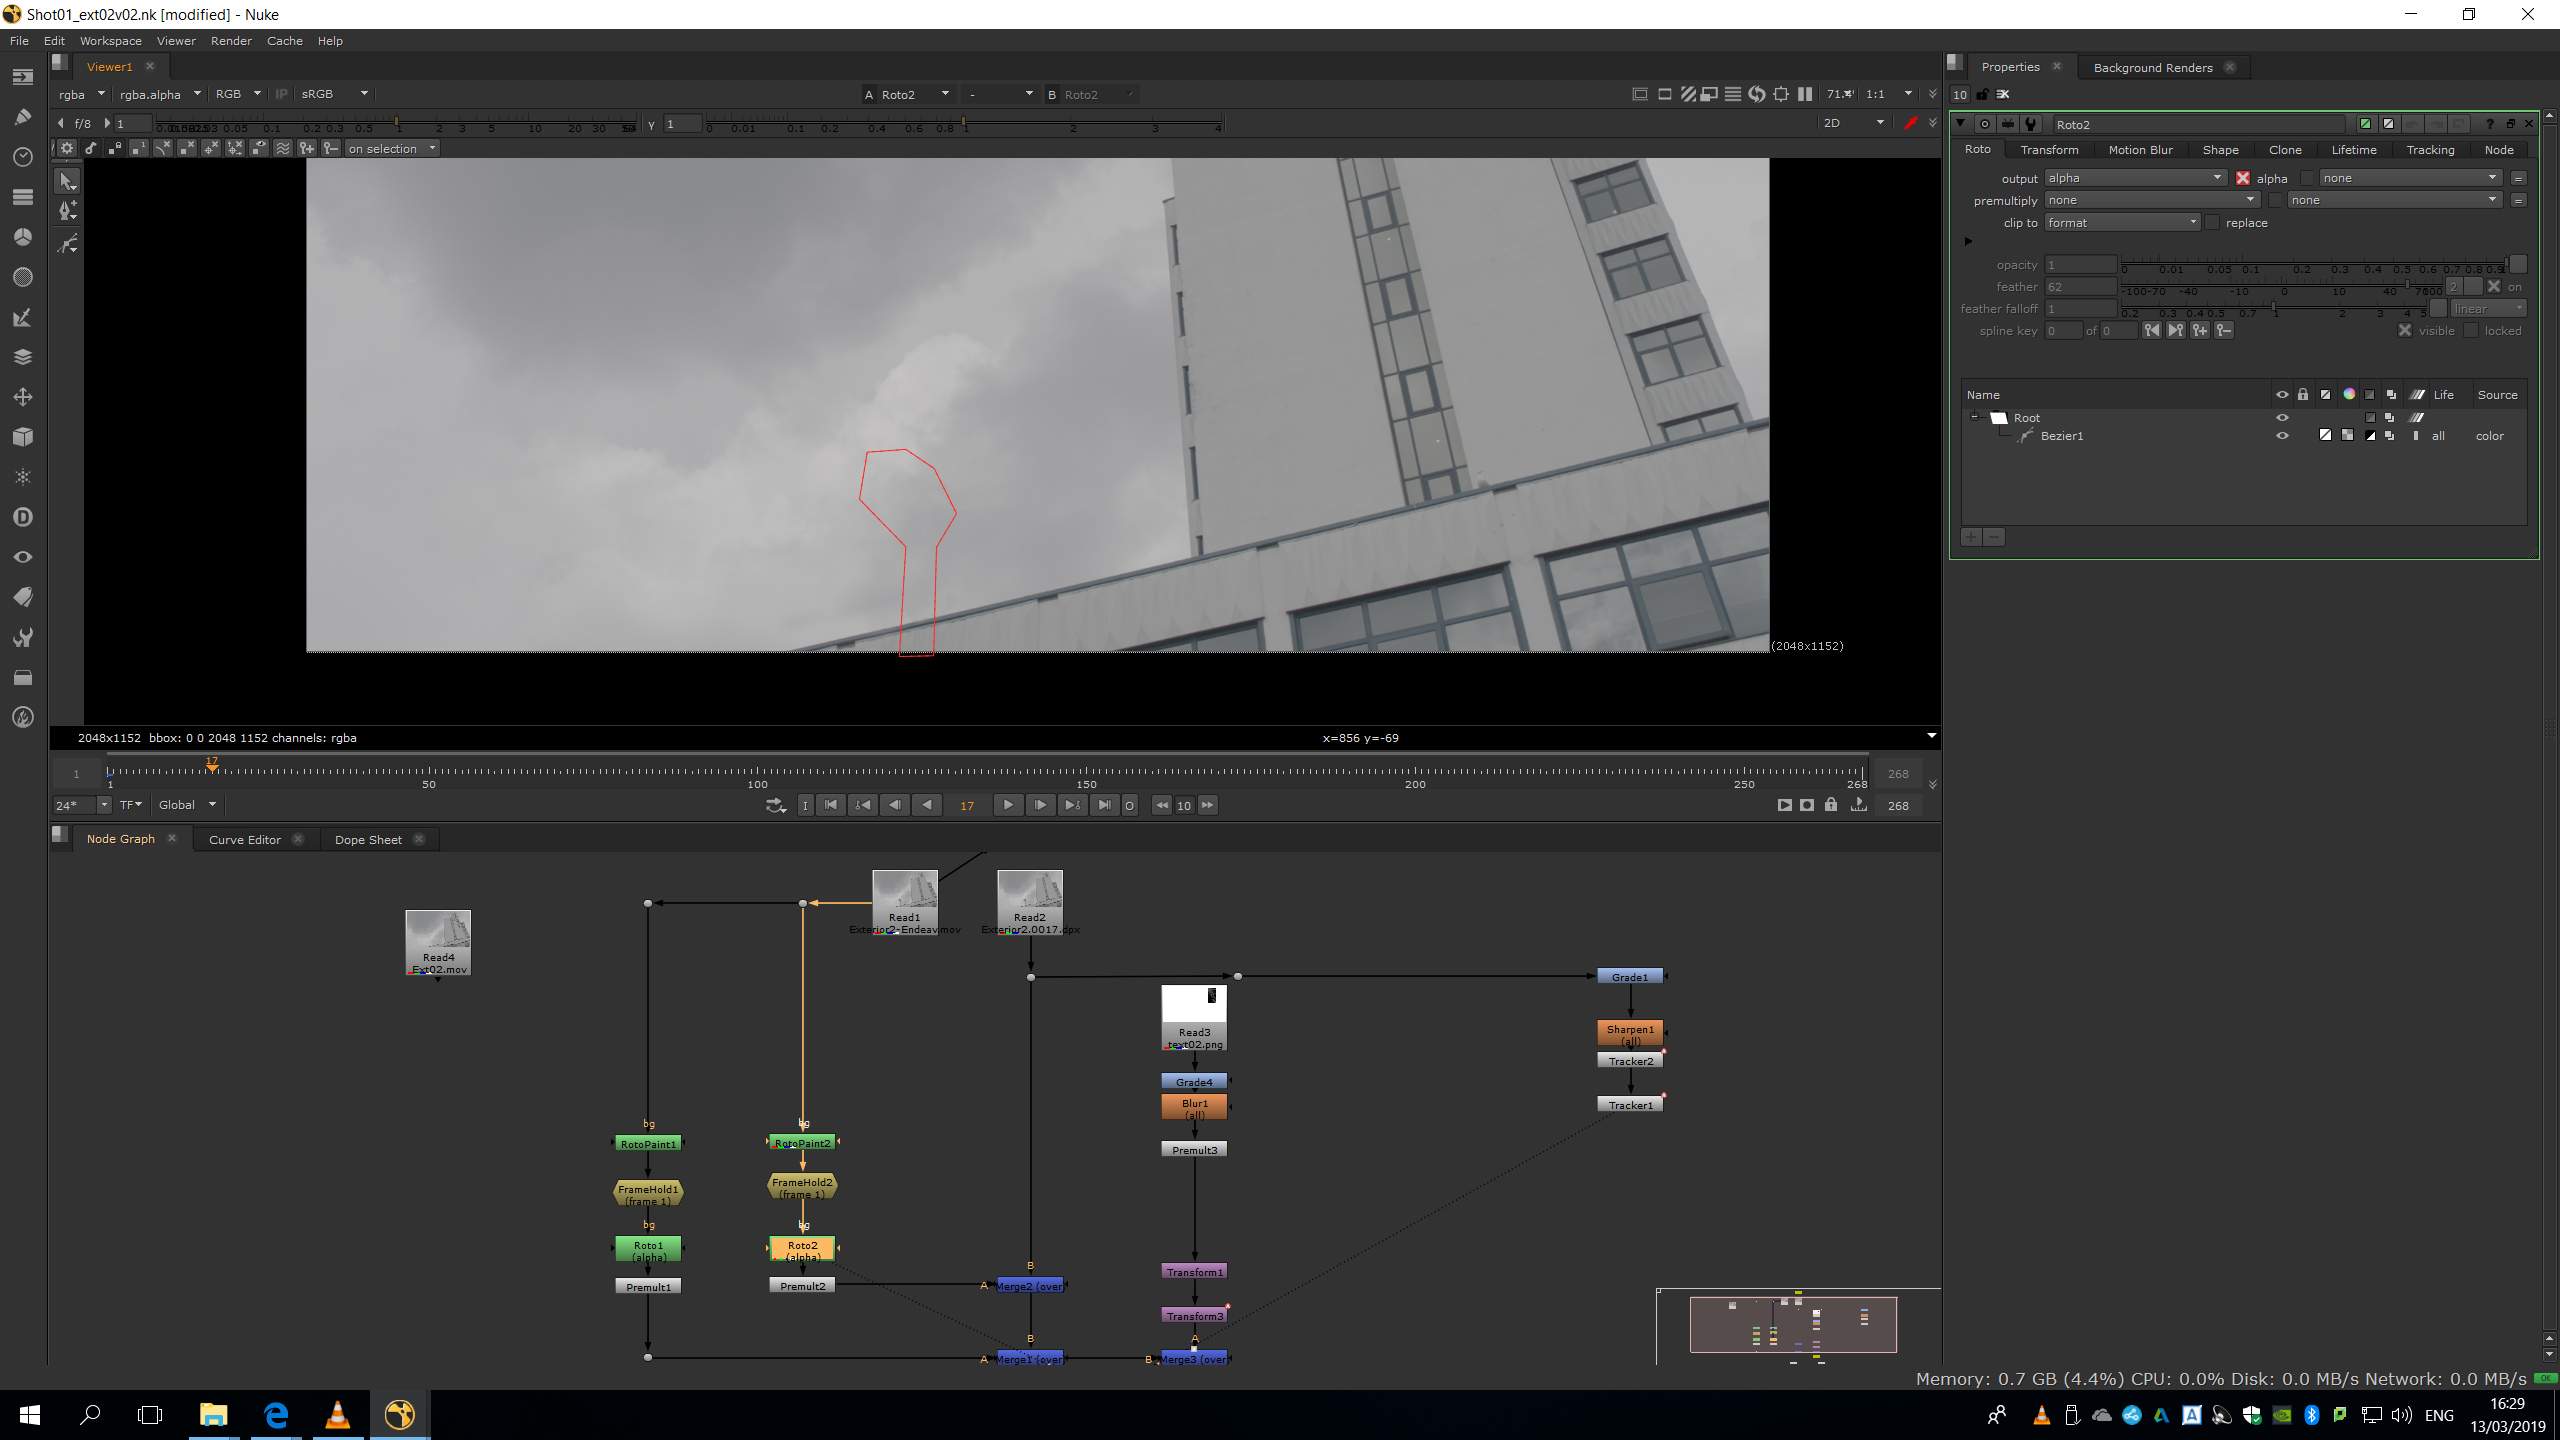Switch to the Background Renders panel
The height and width of the screenshot is (1440, 2560).
click(2152, 68)
